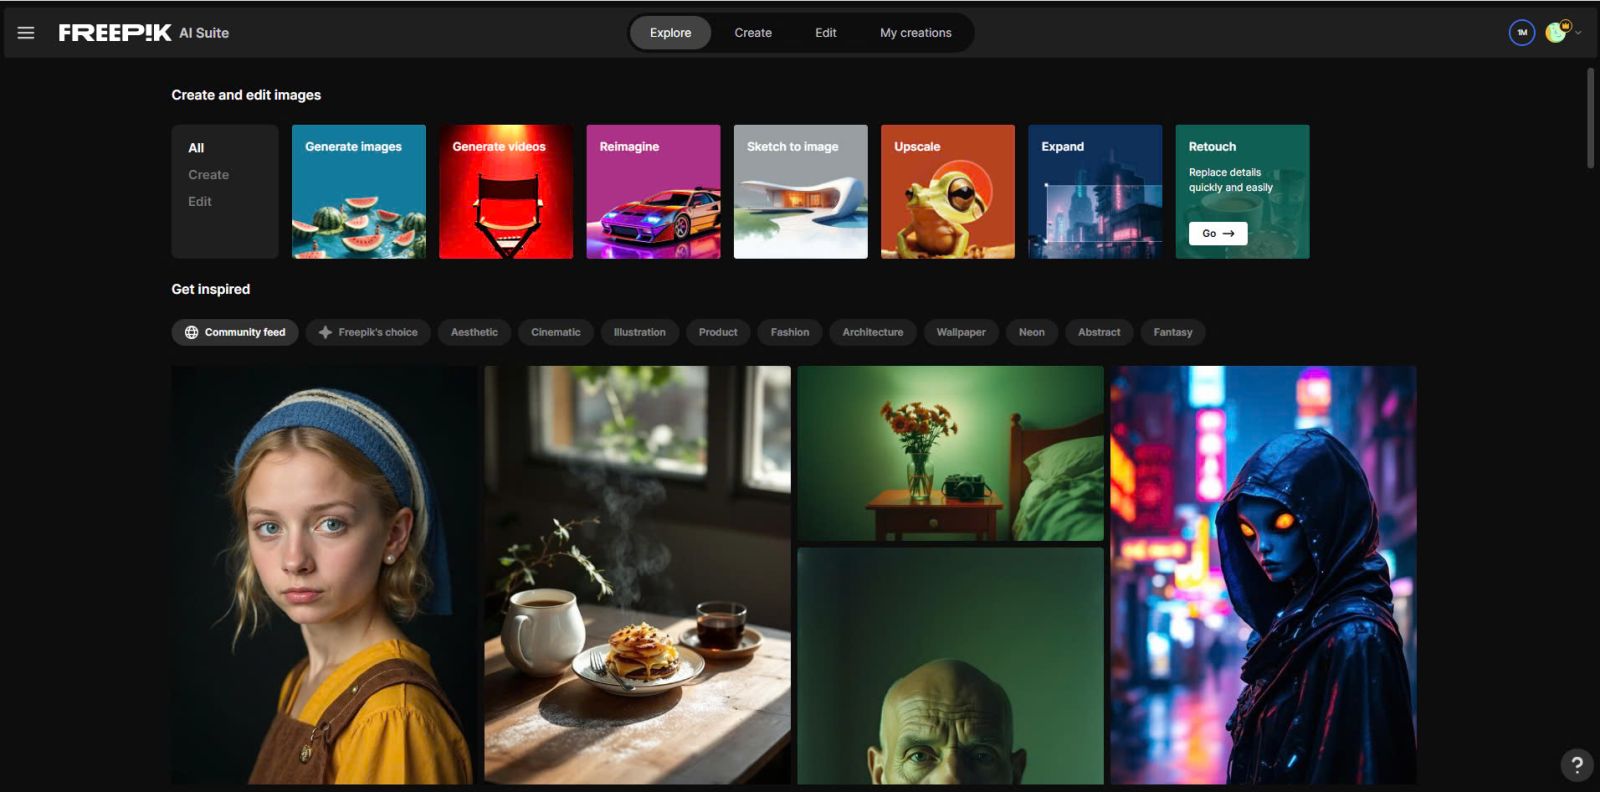This screenshot has width=1600, height=792.
Task: Select the Create filter in tools sidebar
Action: (x=209, y=175)
